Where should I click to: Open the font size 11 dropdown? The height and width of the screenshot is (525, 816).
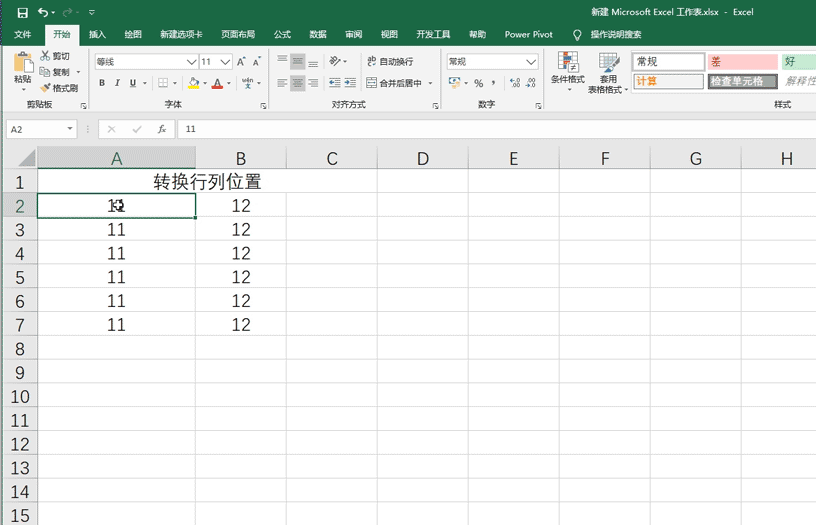click(x=225, y=62)
